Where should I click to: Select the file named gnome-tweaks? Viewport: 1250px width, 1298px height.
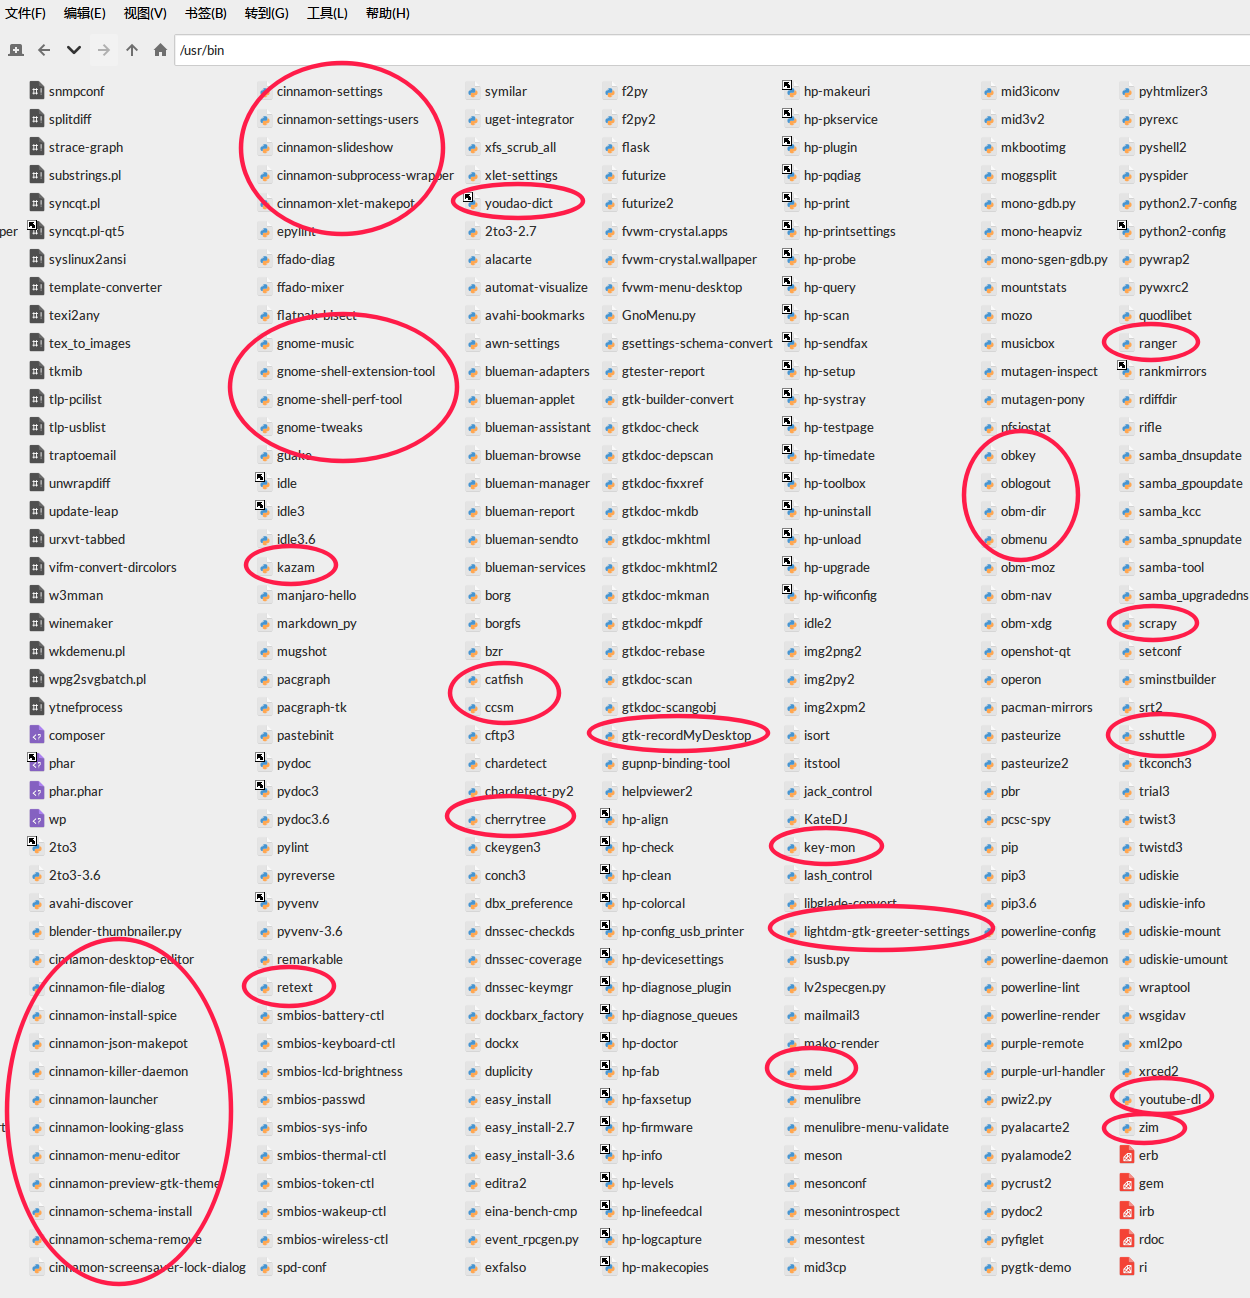click(x=320, y=427)
